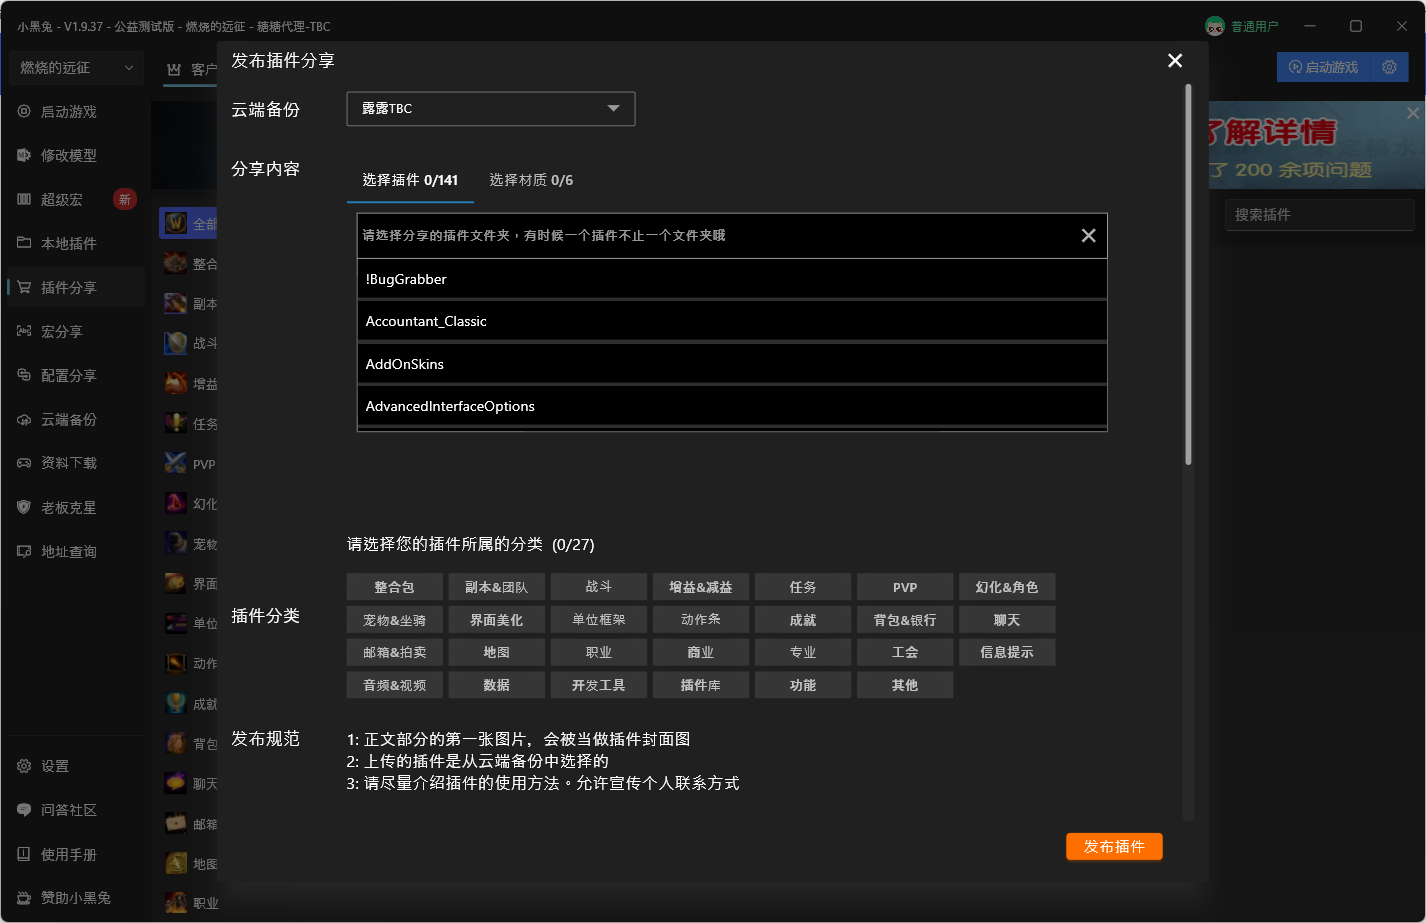Click the user avatar icon in title bar
1426x923 pixels.
click(x=1215, y=26)
